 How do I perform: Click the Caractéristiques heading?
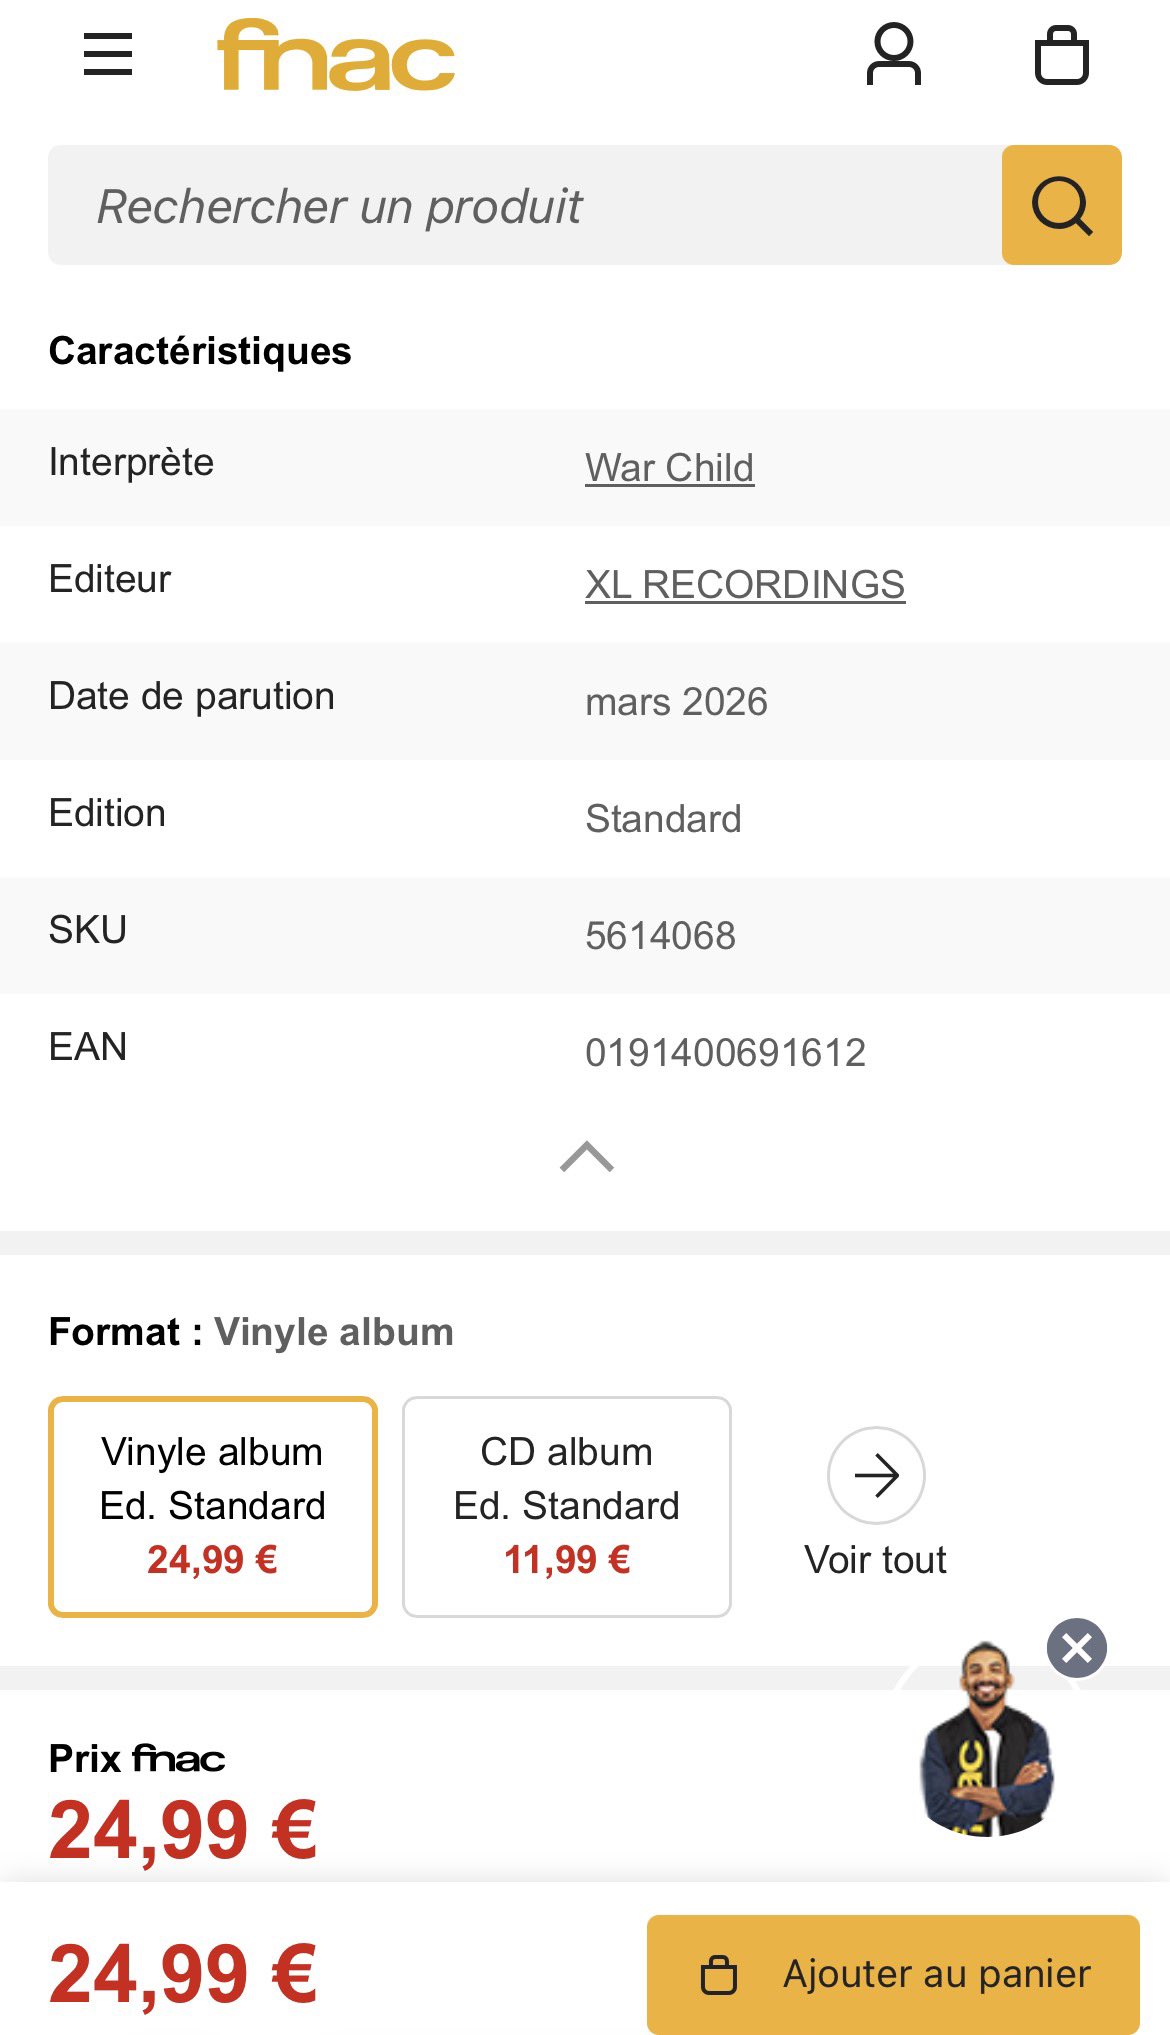200,351
